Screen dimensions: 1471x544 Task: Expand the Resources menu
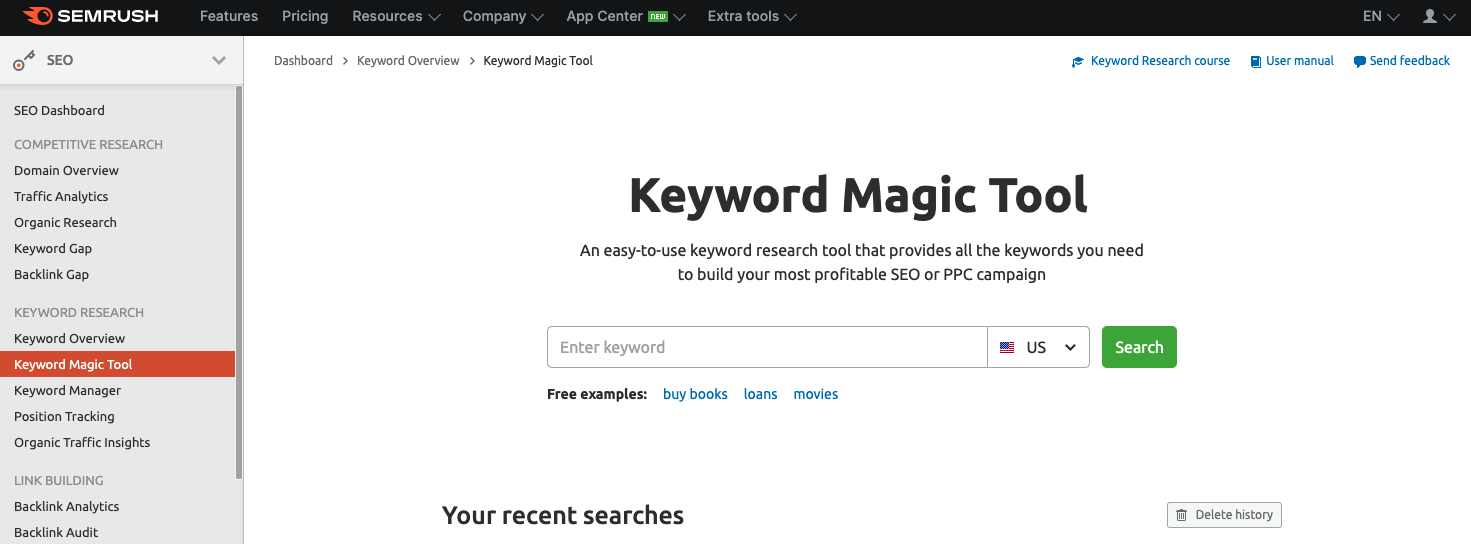[396, 16]
